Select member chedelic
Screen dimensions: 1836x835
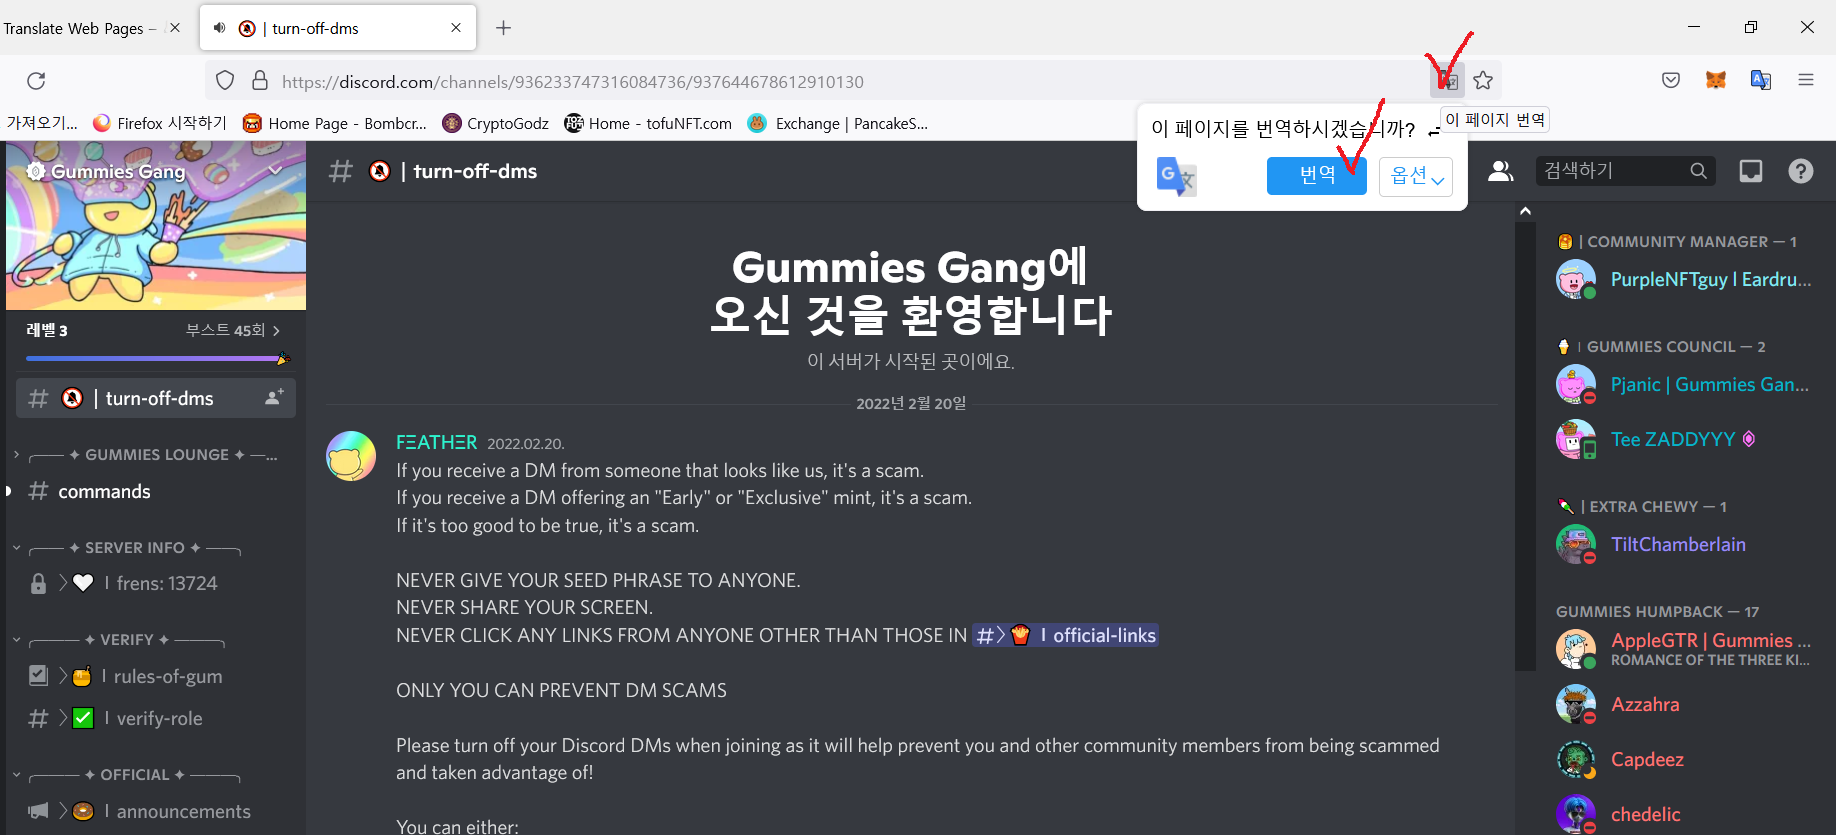(x=1684, y=814)
